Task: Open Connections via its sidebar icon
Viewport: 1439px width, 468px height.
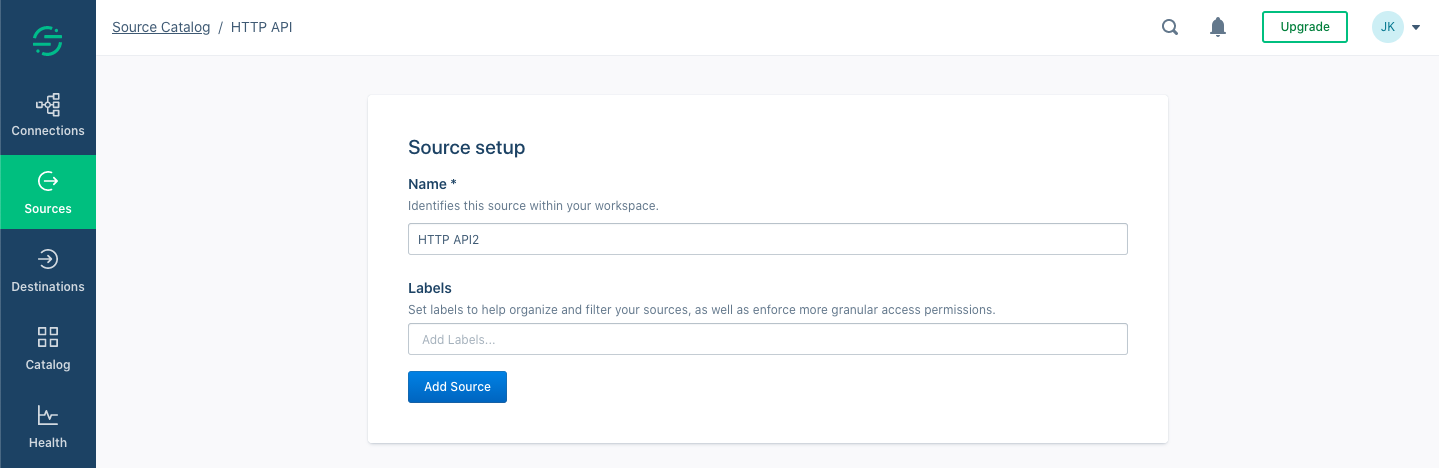Action: click(48, 104)
